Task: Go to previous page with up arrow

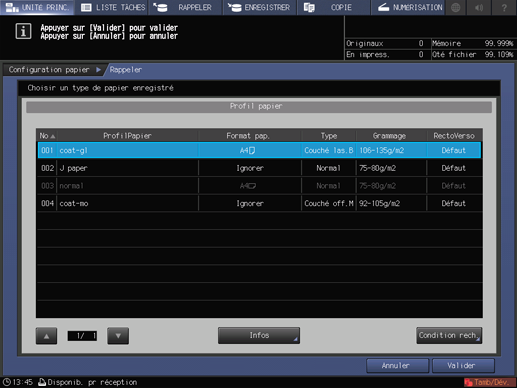Action: [x=46, y=336]
